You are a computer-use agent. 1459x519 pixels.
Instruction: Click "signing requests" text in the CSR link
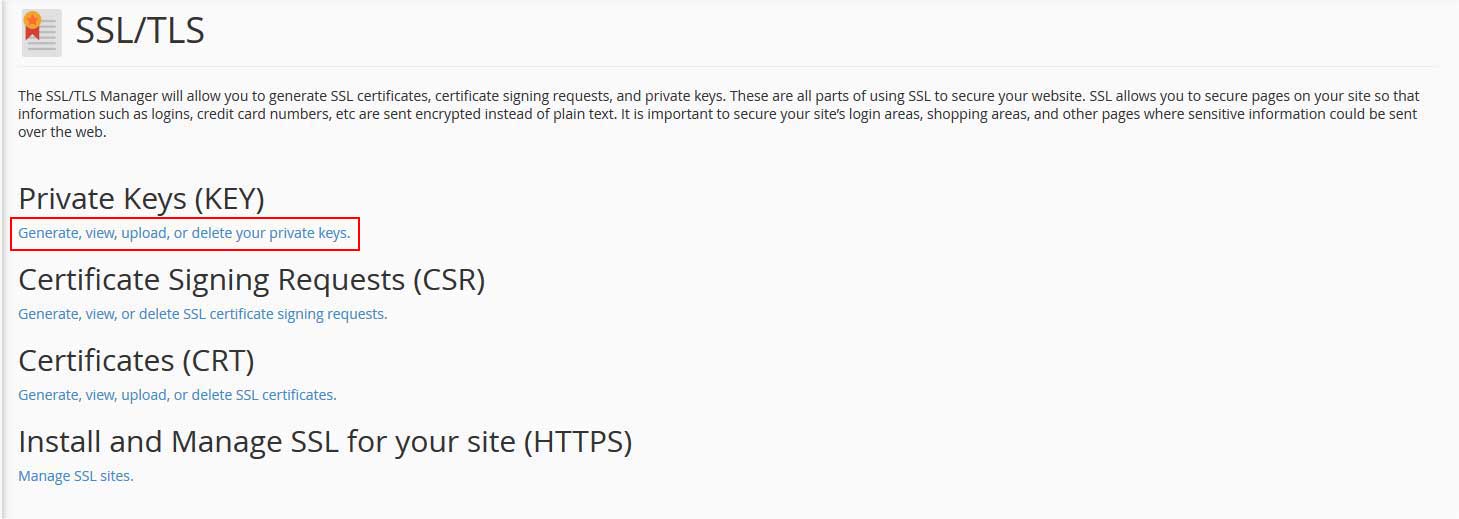coord(331,314)
